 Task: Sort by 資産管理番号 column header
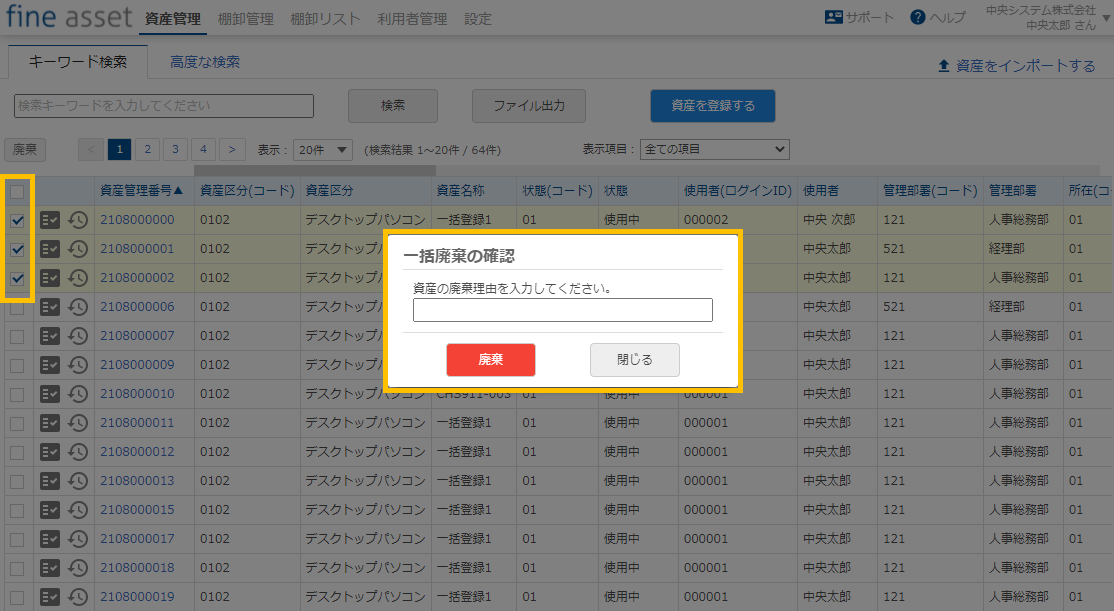tap(141, 190)
